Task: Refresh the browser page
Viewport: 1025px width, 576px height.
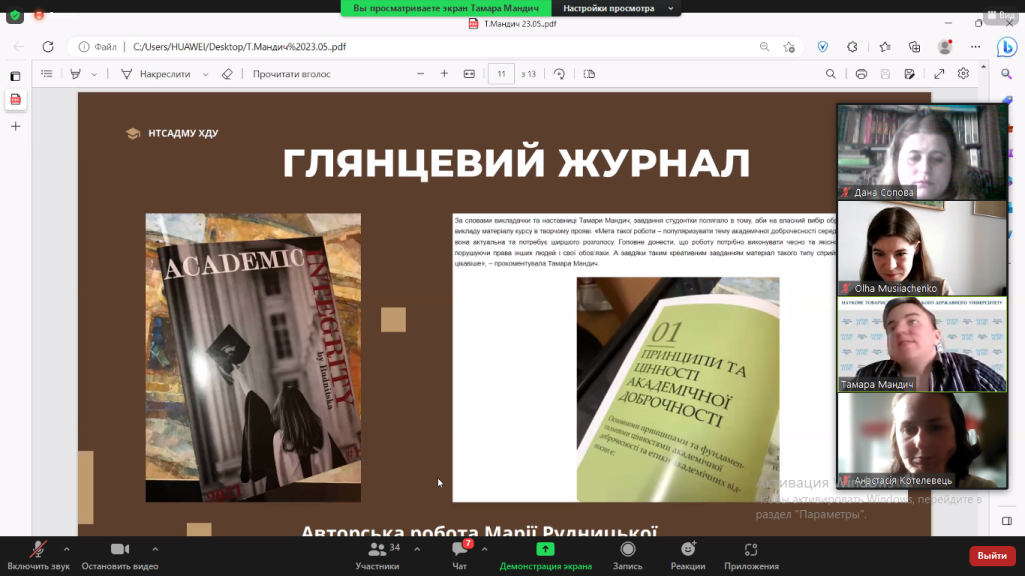Action: [x=47, y=47]
